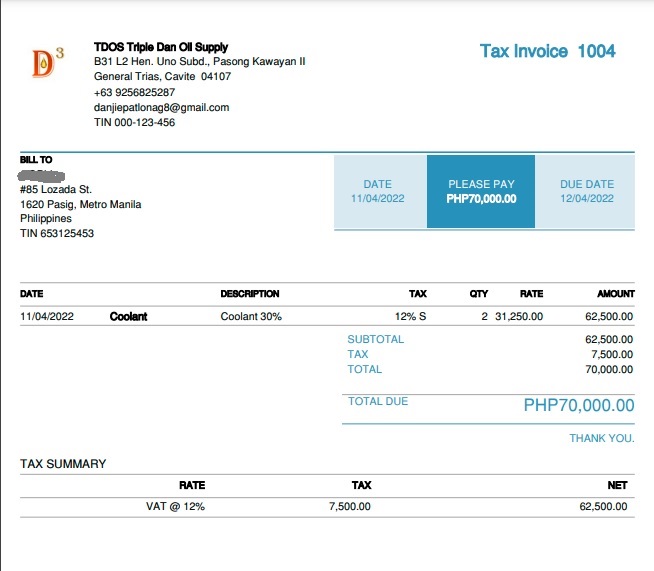The image size is (654, 571).
Task: Click the DATE 11/04/2022 box
Action: [x=380, y=191]
